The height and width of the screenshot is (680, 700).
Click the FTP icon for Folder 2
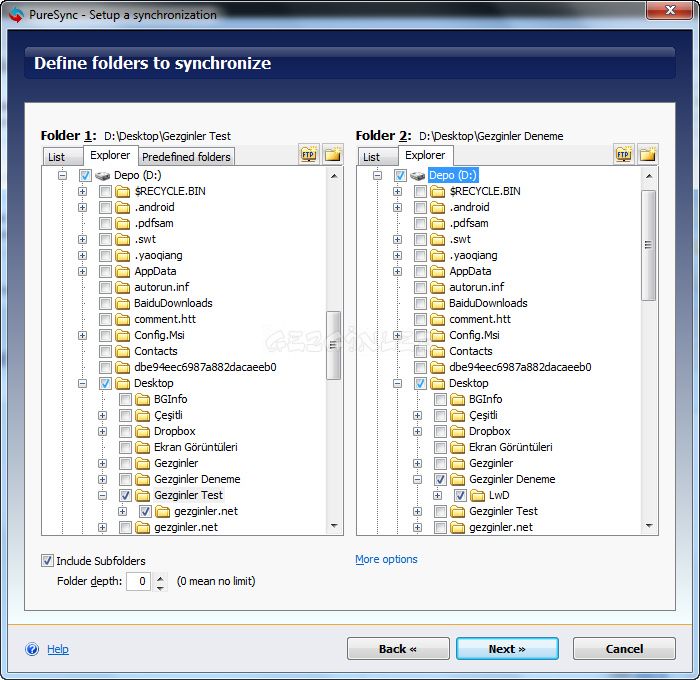click(x=624, y=154)
